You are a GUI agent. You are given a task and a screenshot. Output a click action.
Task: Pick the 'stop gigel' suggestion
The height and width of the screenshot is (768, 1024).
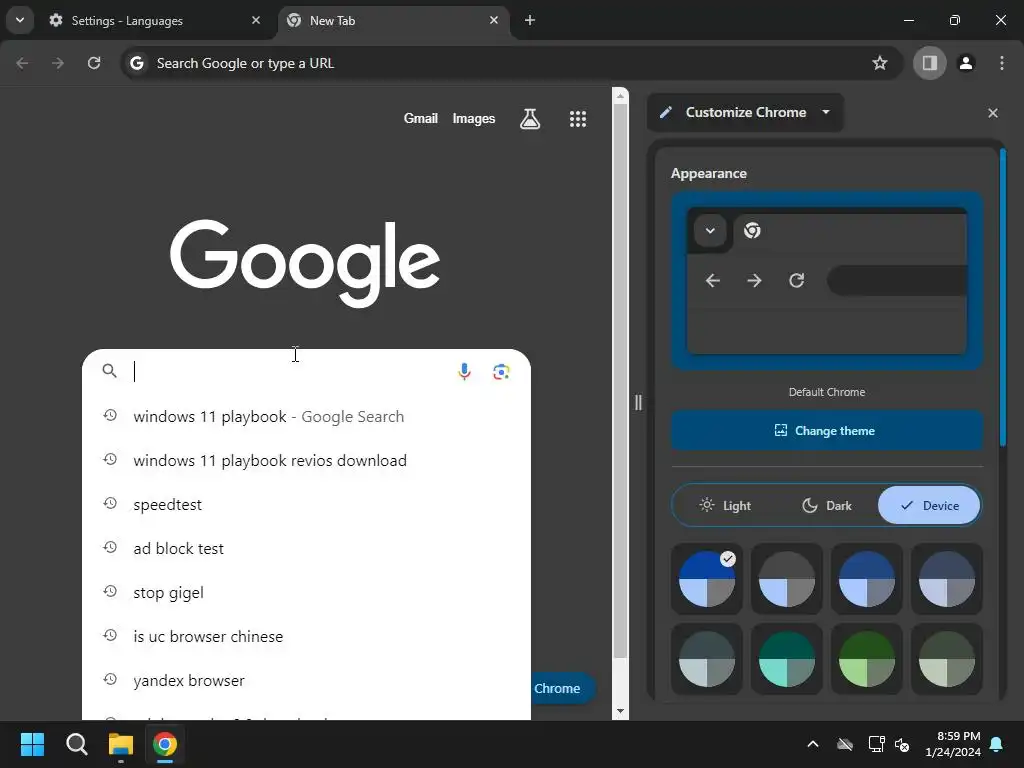coord(306,592)
